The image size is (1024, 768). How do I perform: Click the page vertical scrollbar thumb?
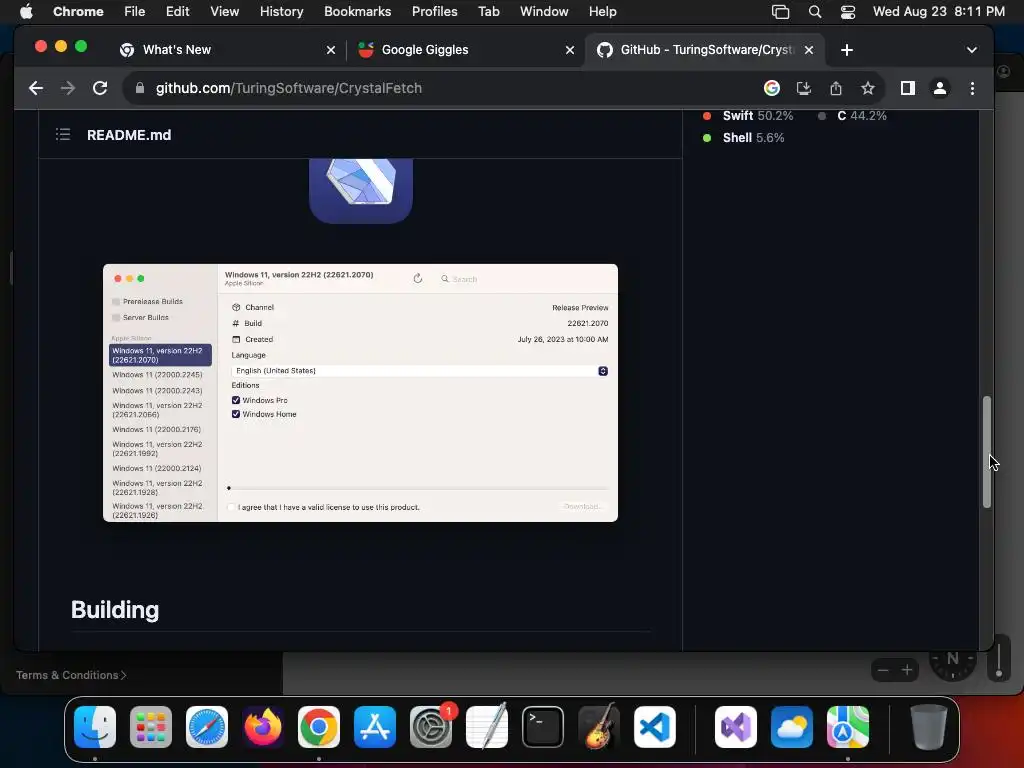[x=987, y=451]
